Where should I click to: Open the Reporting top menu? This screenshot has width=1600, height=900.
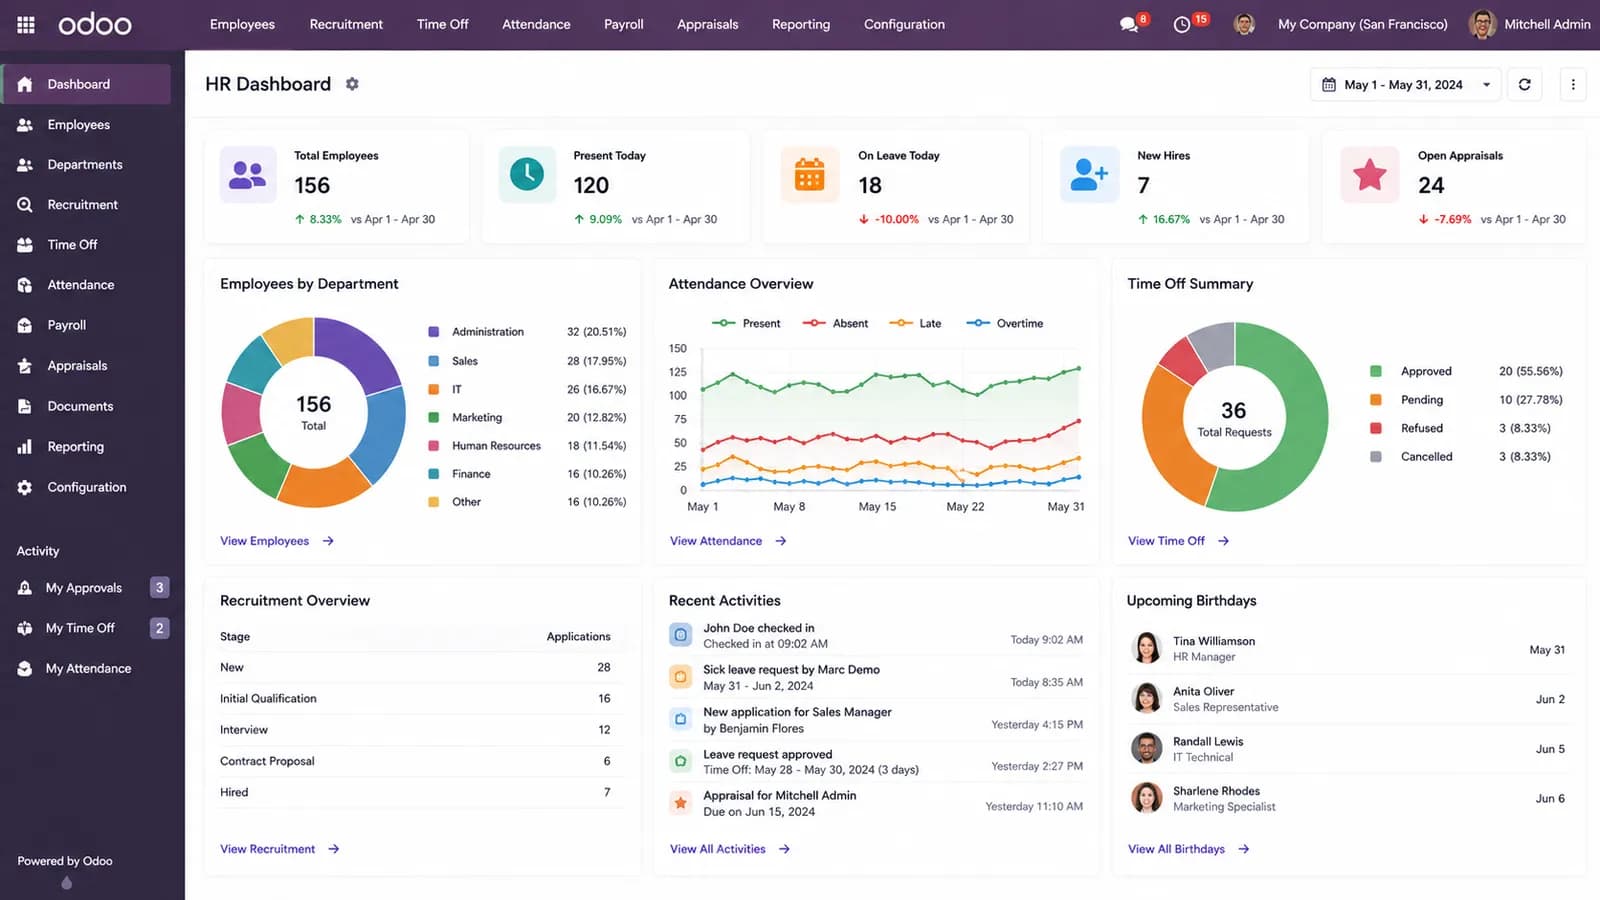801,25
